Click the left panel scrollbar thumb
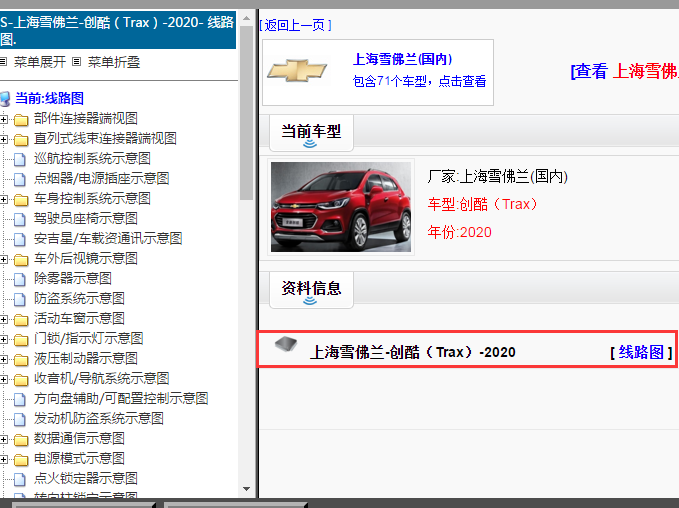The image size is (679, 508). [x=246, y=113]
